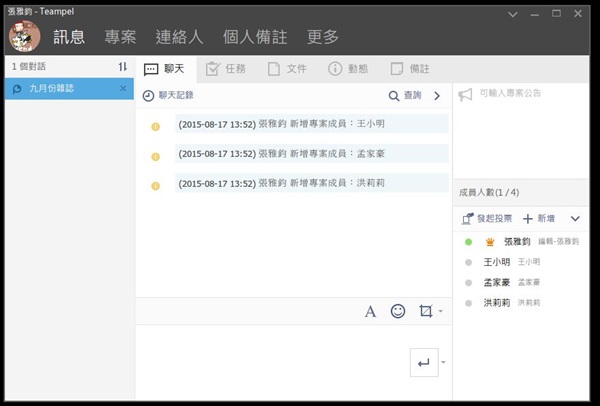Click the announcement megaphone icon
The width and height of the screenshot is (600, 406).
click(465, 95)
